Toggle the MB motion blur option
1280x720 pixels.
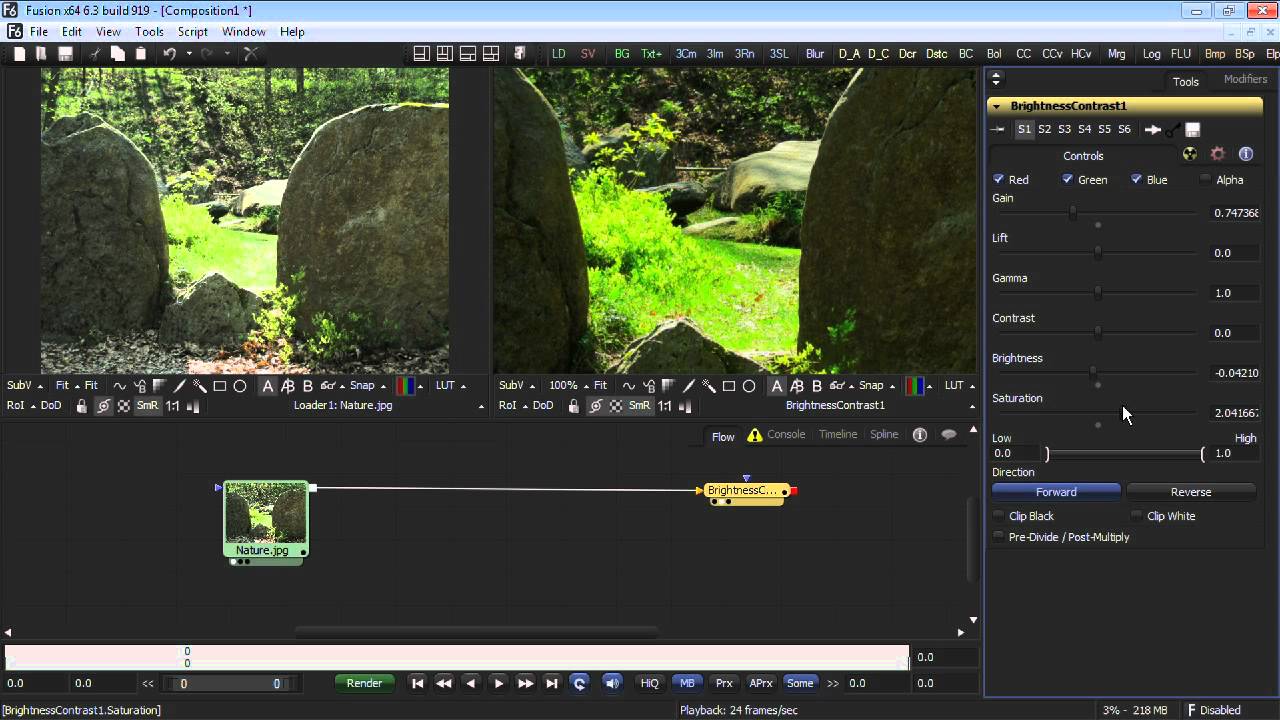(687, 683)
